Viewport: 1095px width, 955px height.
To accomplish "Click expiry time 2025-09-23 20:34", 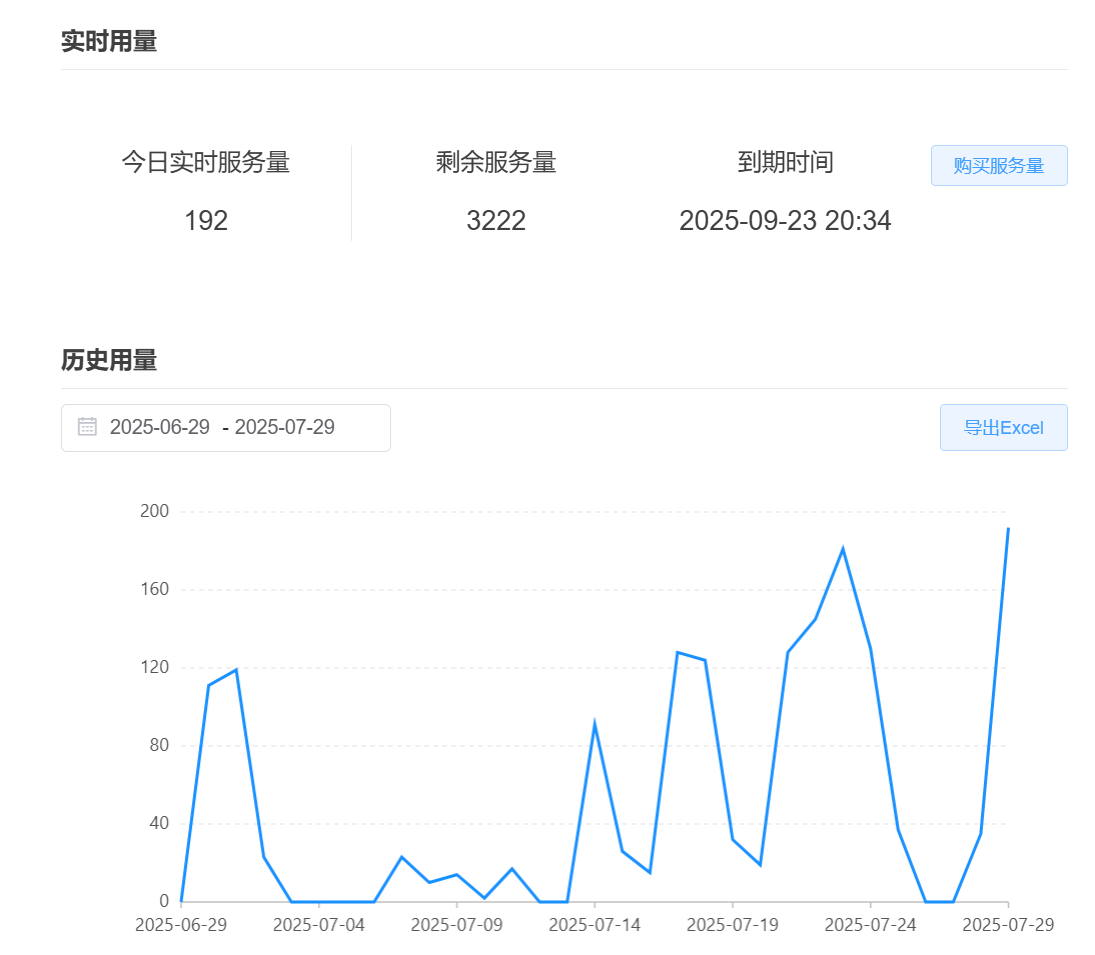I will coord(785,221).
